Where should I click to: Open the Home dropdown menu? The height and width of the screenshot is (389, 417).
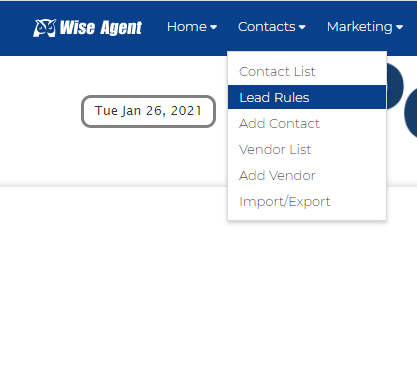(192, 27)
